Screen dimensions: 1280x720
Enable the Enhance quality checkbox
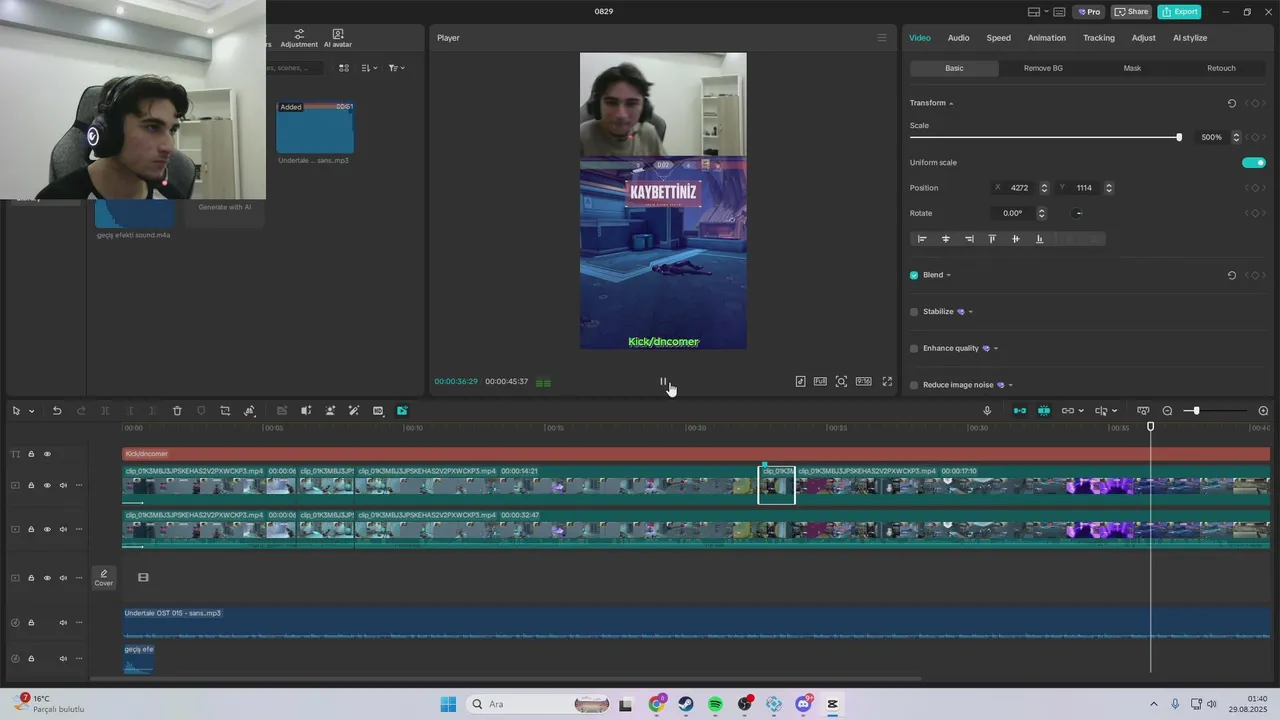pyautogui.click(x=914, y=348)
